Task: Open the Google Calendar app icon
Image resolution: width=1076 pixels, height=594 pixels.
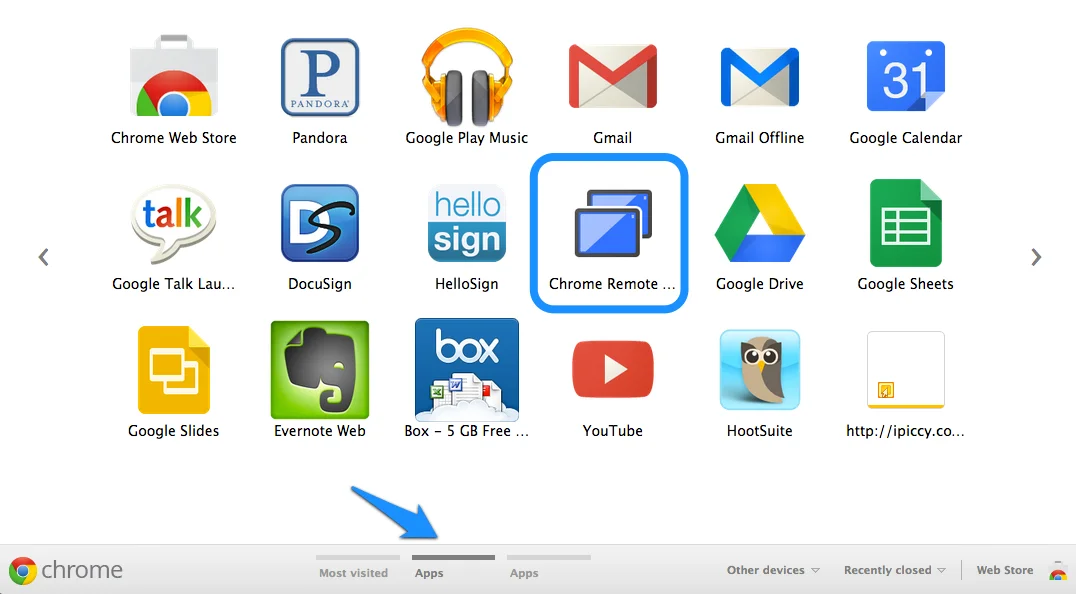Action: tap(906, 76)
